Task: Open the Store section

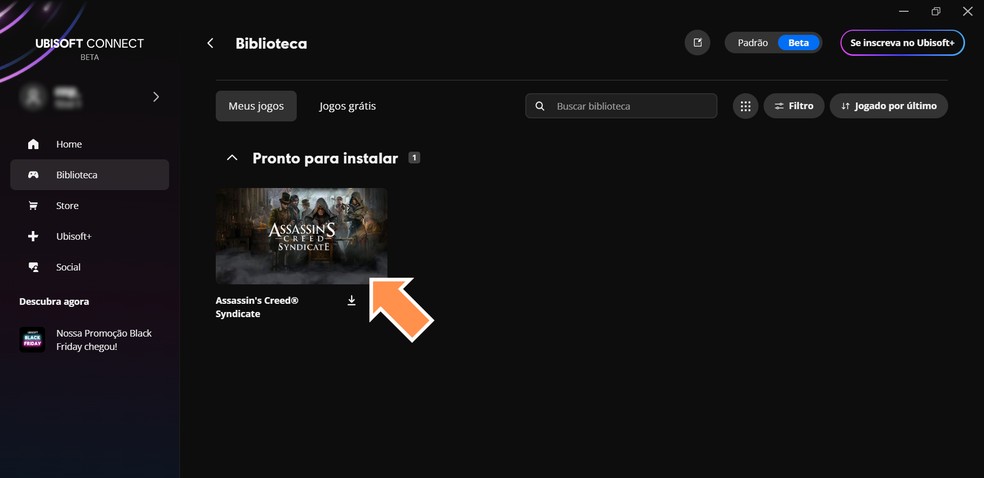Action: click(x=90, y=206)
